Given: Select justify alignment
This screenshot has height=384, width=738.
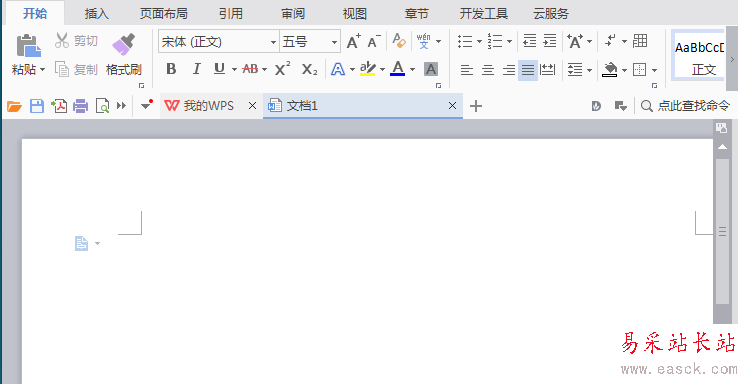Looking at the screenshot, I should [528, 70].
